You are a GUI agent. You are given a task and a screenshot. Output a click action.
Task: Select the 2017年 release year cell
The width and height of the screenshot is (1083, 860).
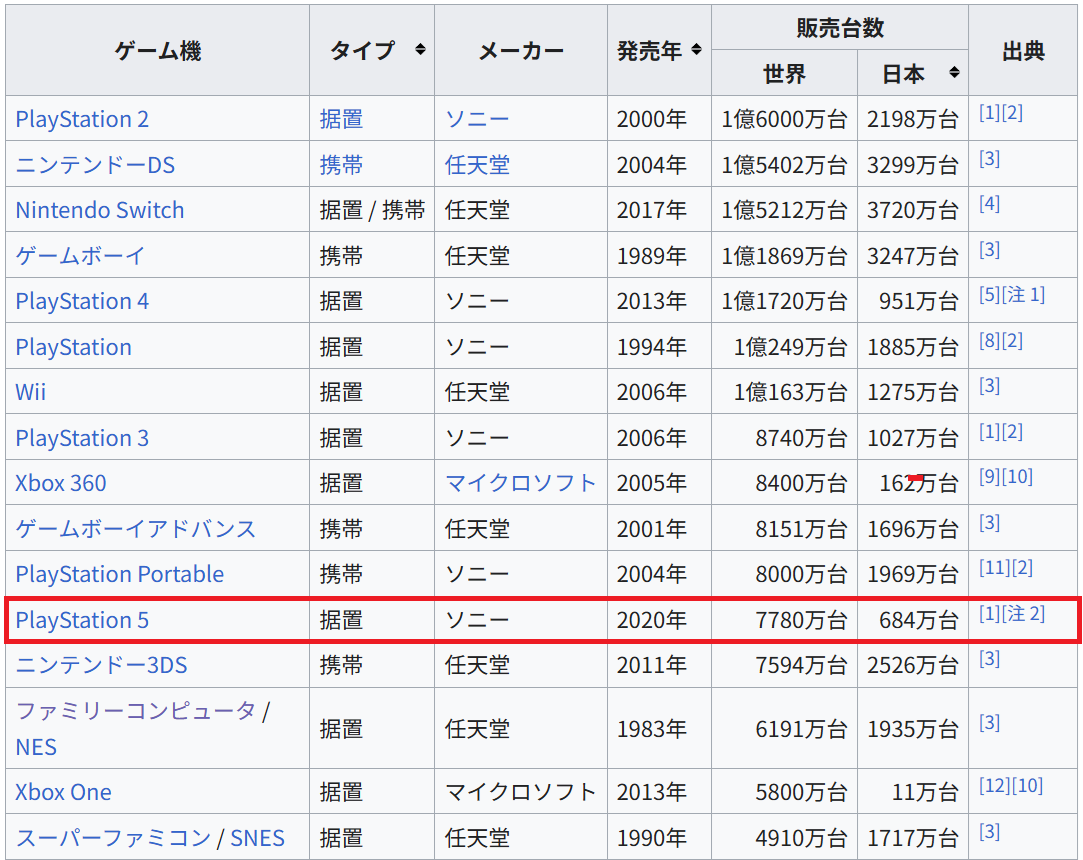point(660,210)
